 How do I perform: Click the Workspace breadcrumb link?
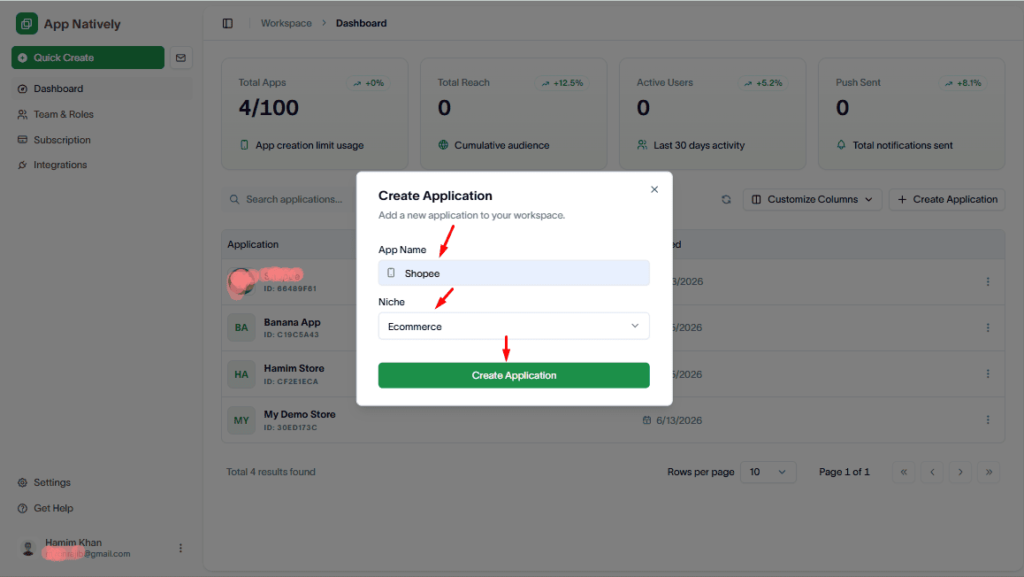pyautogui.click(x=286, y=23)
